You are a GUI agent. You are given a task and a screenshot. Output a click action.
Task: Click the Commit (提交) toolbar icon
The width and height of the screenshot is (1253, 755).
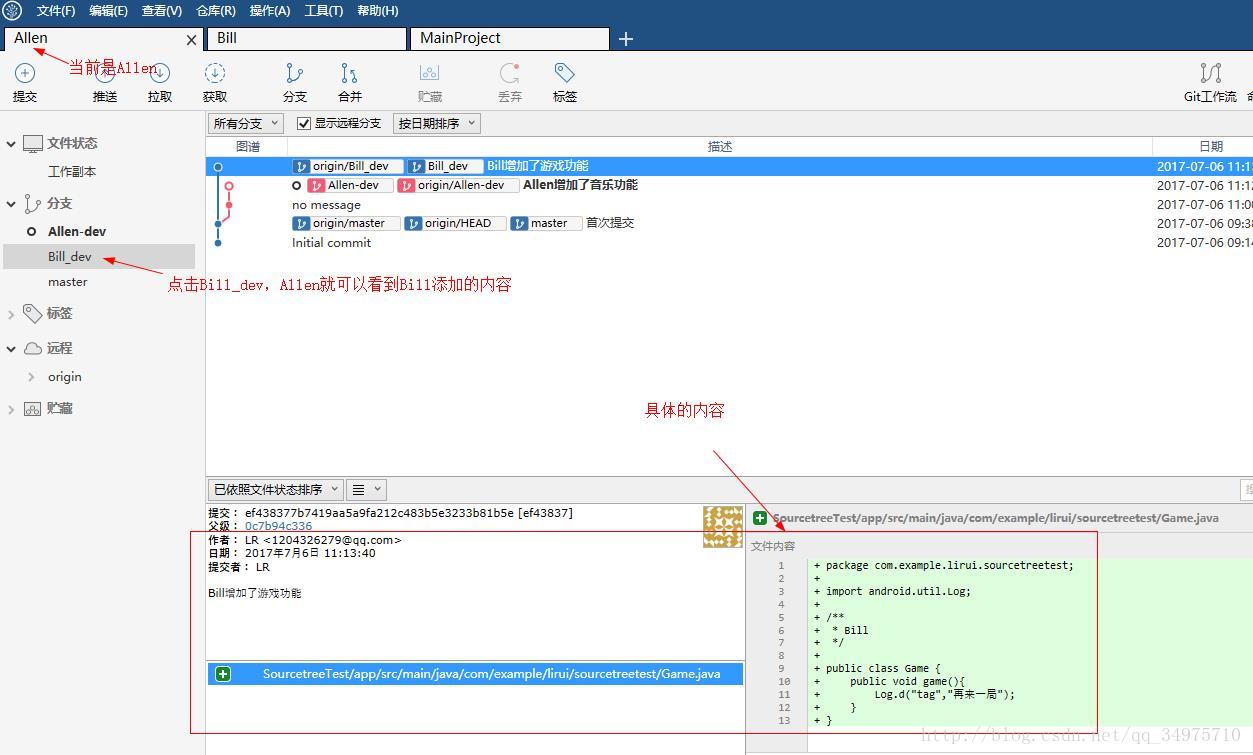25,73
